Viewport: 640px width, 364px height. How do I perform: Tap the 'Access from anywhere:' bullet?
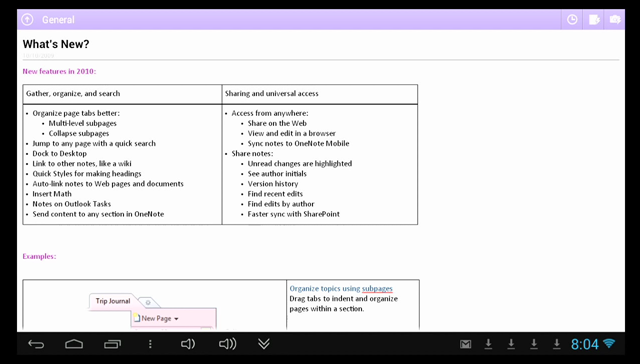[x=270, y=113]
